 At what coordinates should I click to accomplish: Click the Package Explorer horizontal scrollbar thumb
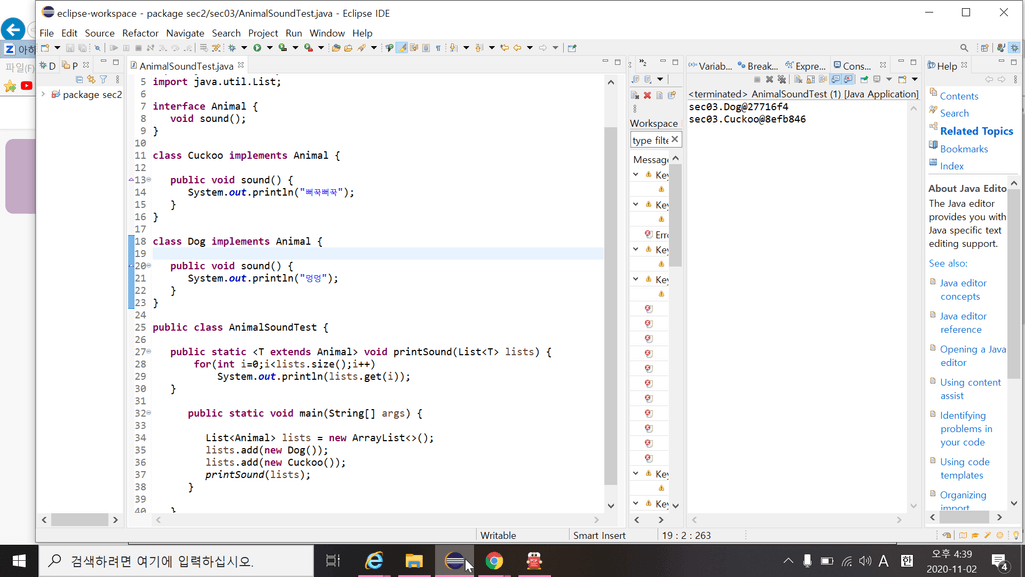(x=80, y=519)
